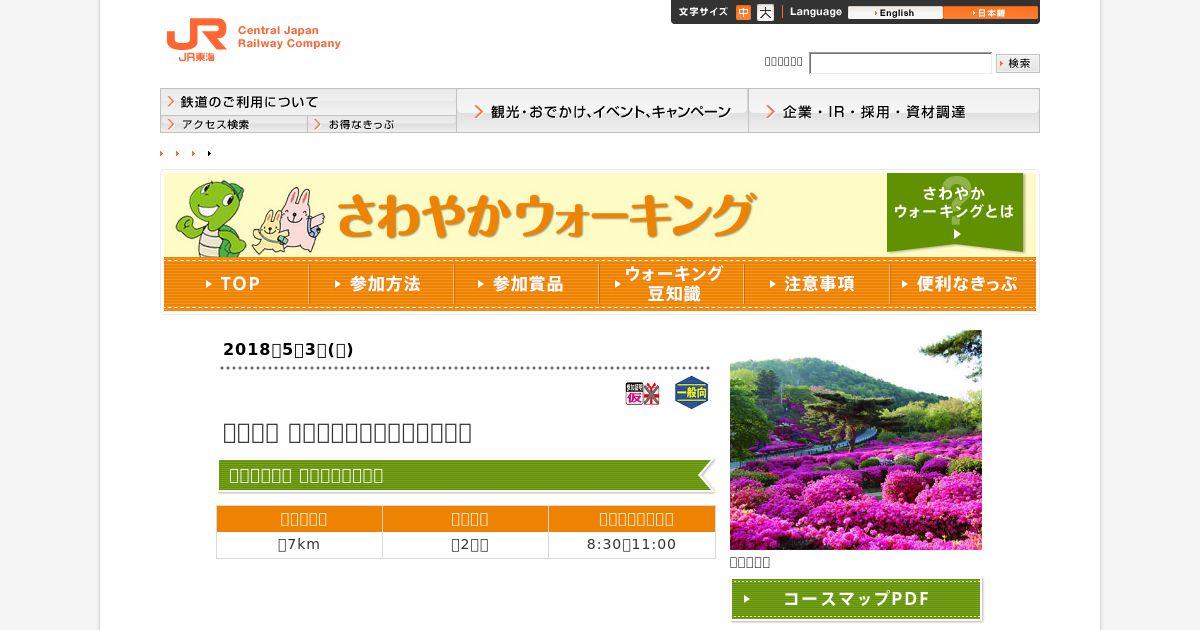This screenshot has height=630, width=1200.
Task: Click the 仮 course badge icon
Action: pos(643,394)
